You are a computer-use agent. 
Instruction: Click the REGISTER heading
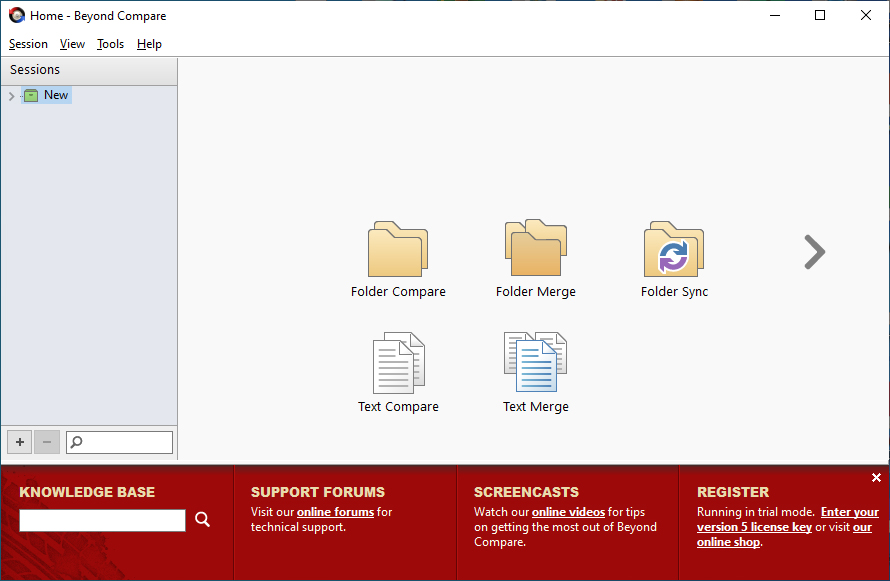tap(733, 492)
